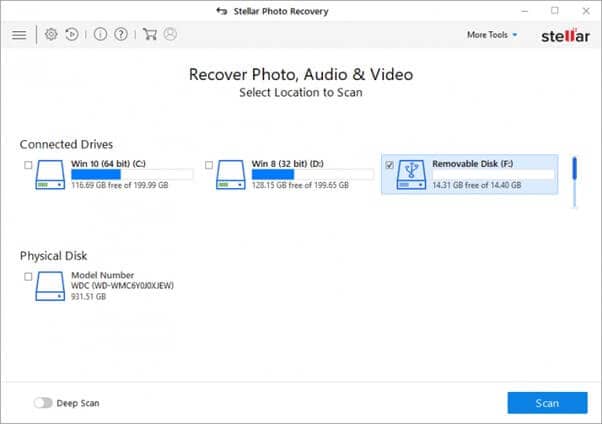Click the "Connected Drives" heading

[66, 144]
